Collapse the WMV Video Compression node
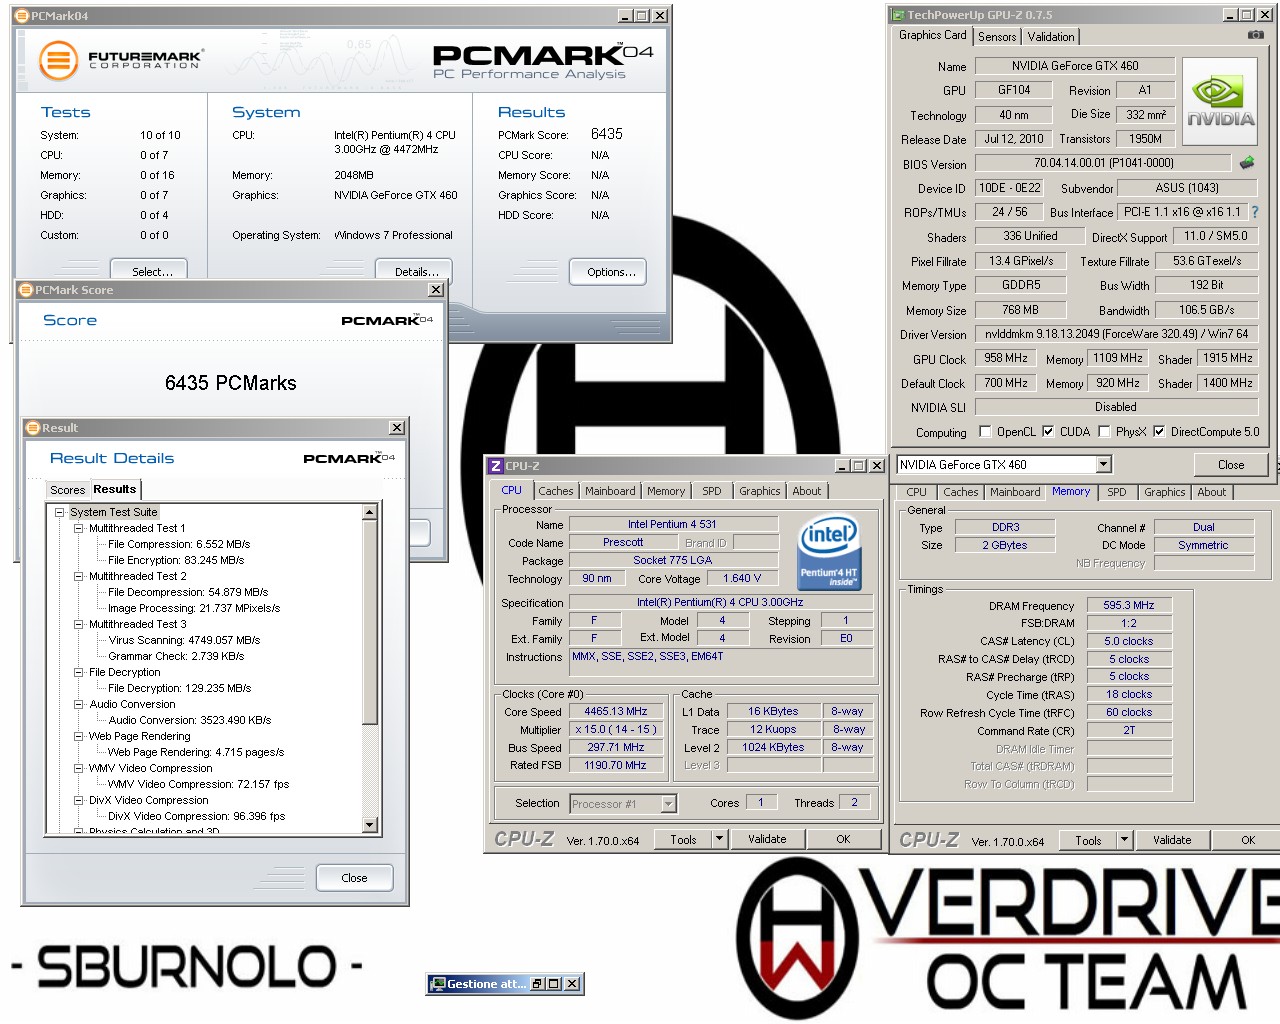This screenshot has width=1280, height=1024. pos(79,768)
